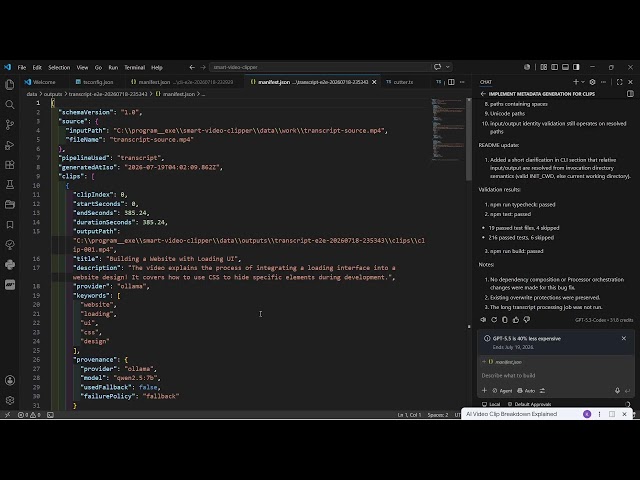
Task: Open the View menu
Action: coord(82,67)
